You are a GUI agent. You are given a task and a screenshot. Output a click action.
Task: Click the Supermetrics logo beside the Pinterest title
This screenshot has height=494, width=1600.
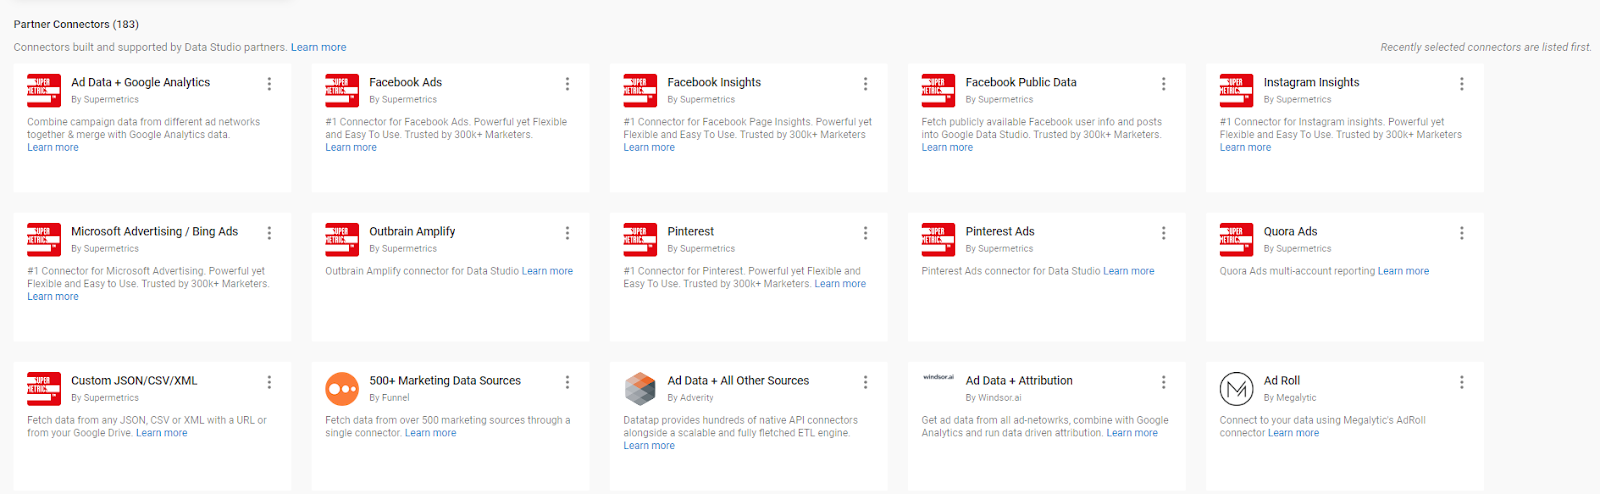click(640, 239)
